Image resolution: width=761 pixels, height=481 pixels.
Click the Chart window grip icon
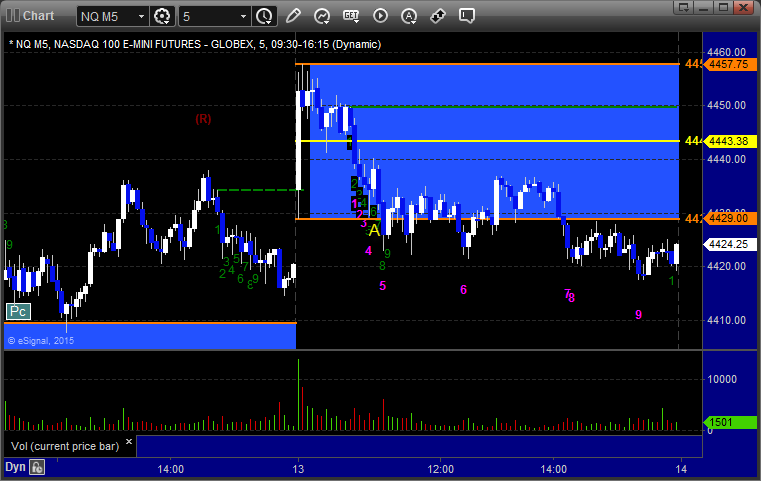click(x=13, y=16)
